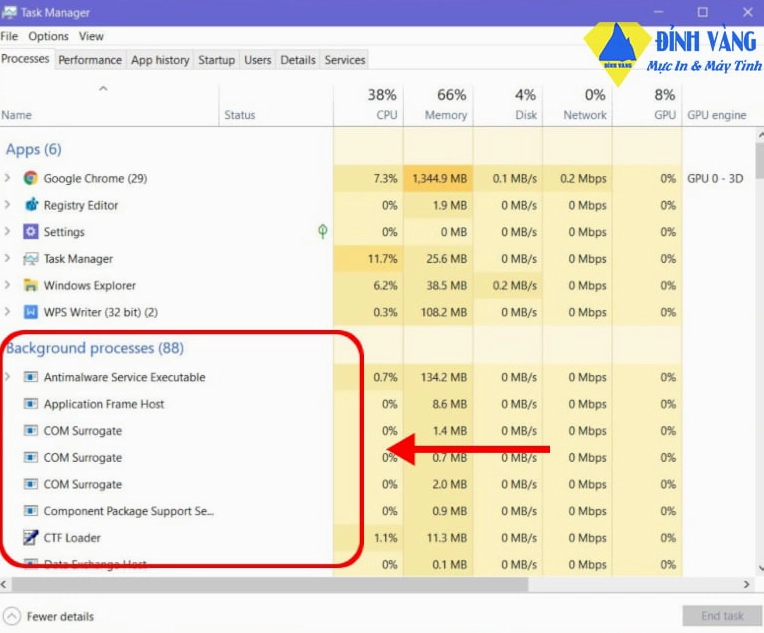Sort by the Status column header
764x633 pixels.
click(276, 105)
